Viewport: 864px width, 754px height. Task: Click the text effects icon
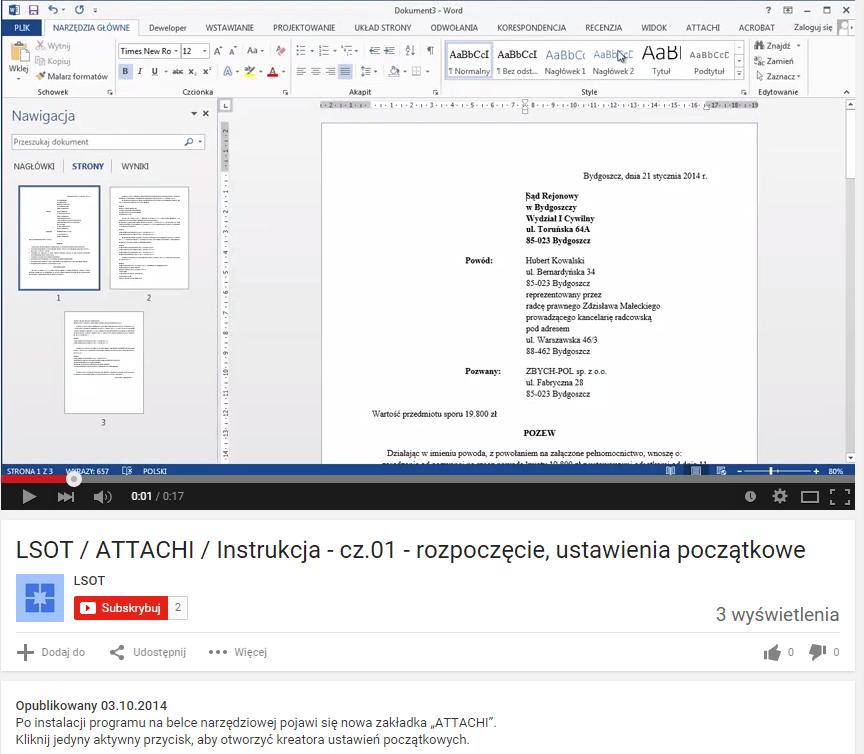(228, 71)
